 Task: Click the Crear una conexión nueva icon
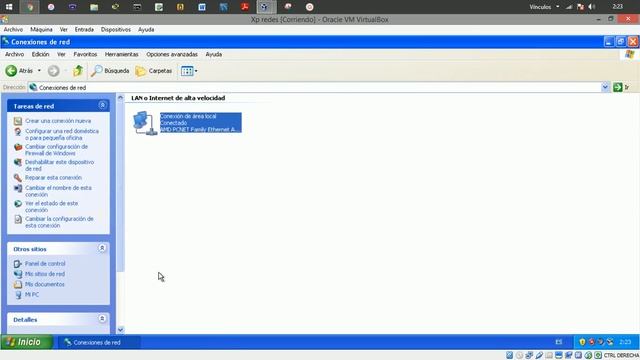[18, 121]
